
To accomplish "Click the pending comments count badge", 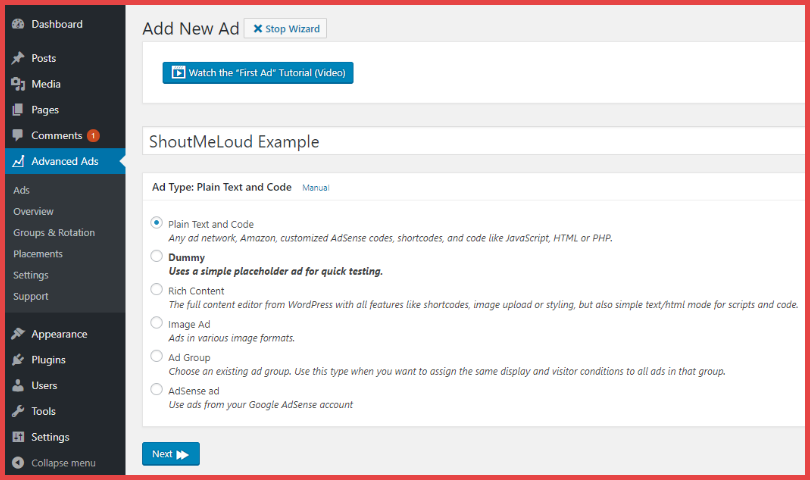I will tap(93, 135).
